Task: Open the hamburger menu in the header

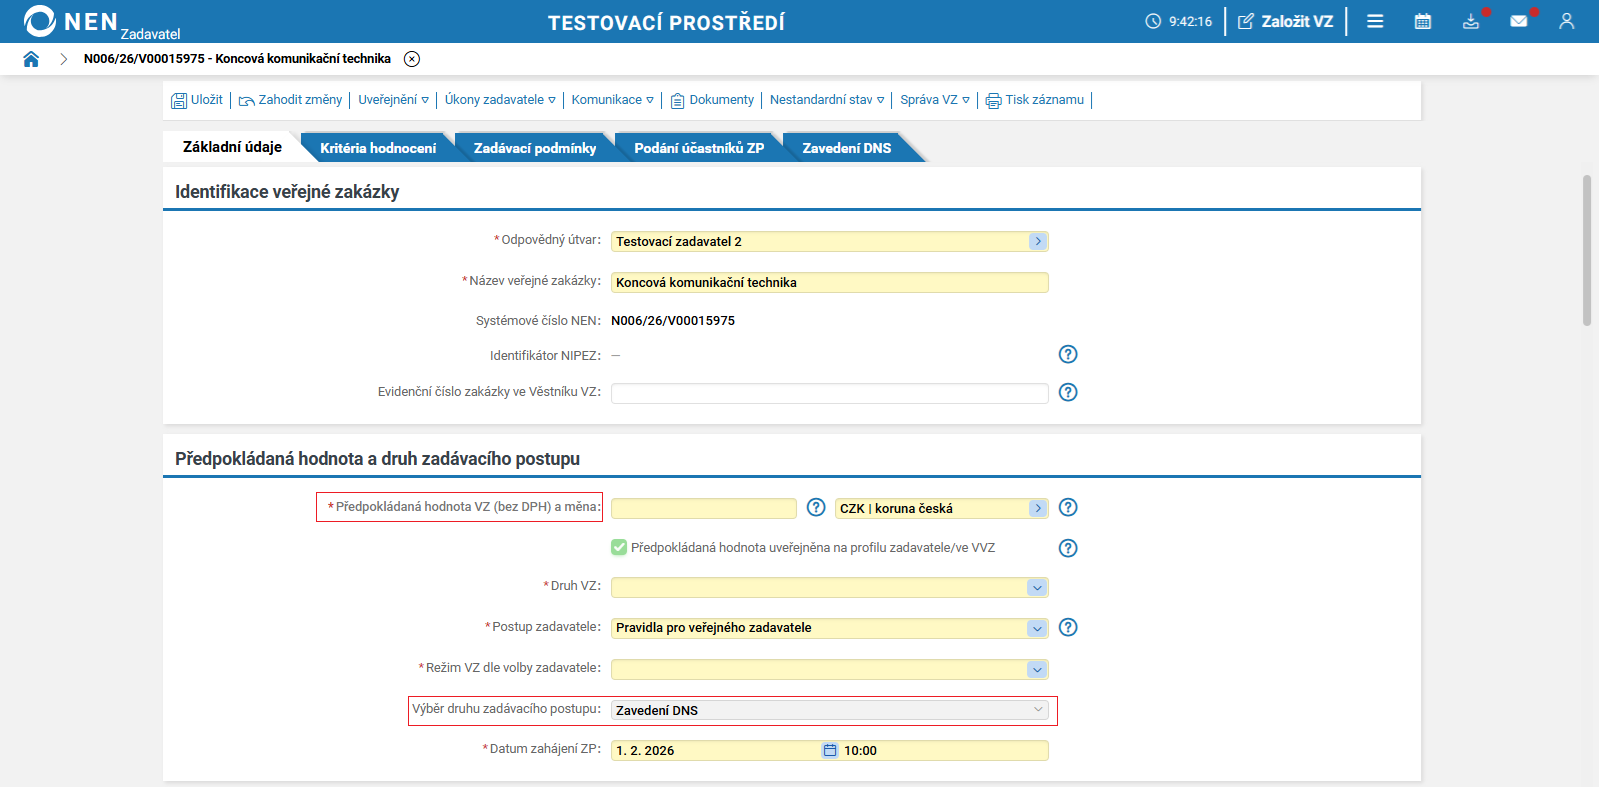Action: (x=1375, y=21)
